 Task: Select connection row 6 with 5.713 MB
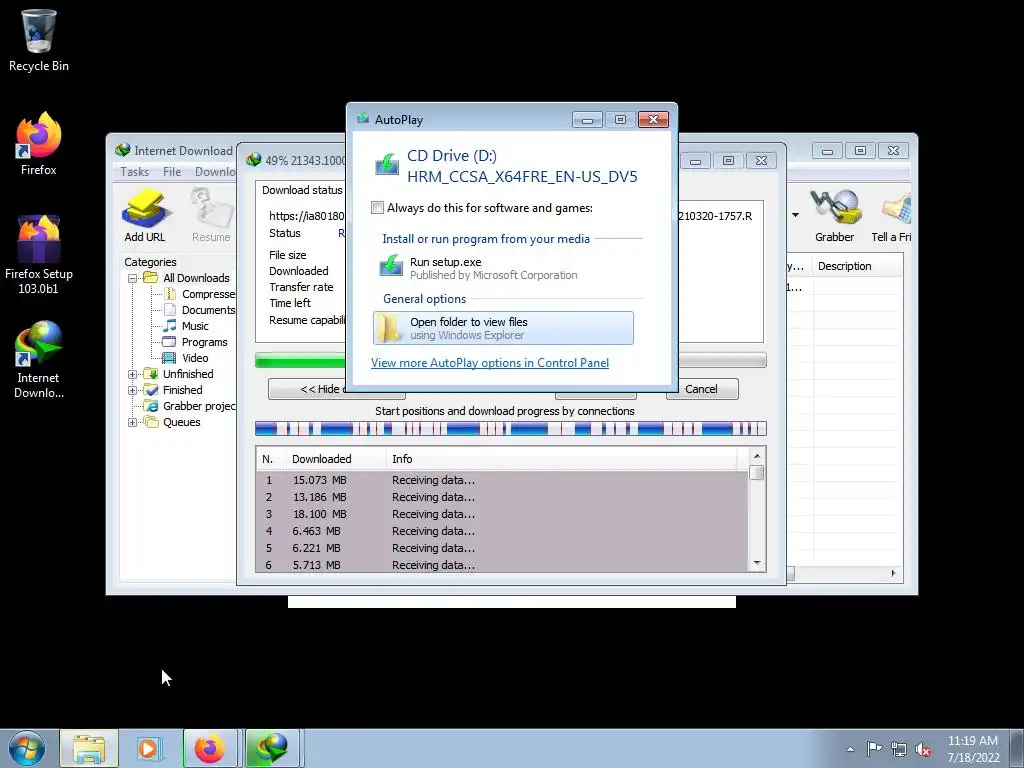tap(502, 565)
